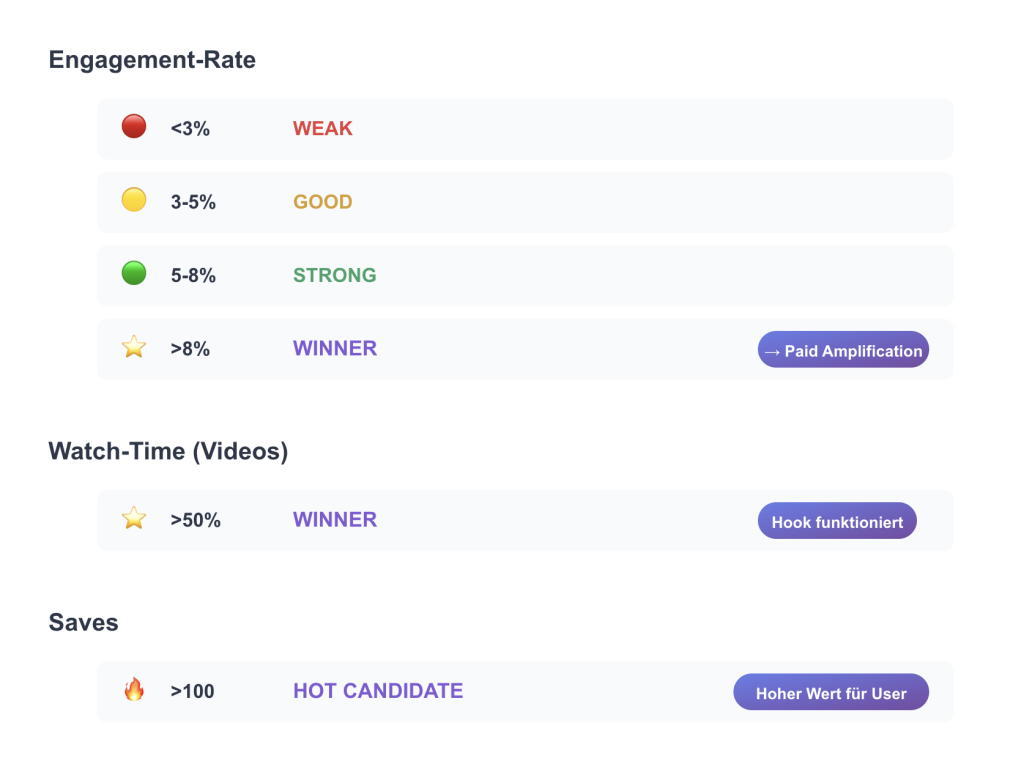Screen dimensions: 1024x764
Task: Click the red circle icon for WEAK
Action: [x=134, y=127]
